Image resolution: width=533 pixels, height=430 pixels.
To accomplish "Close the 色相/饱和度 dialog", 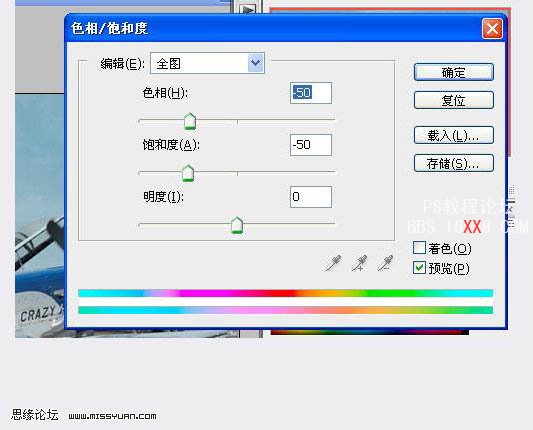I will 492,29.
